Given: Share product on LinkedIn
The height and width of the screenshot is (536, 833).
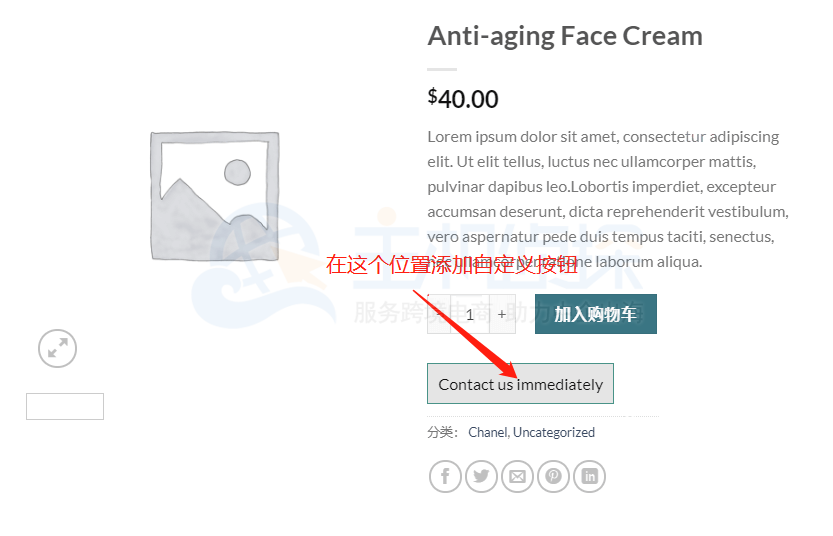Looking at the screenshot, I should tap(589, 476).
